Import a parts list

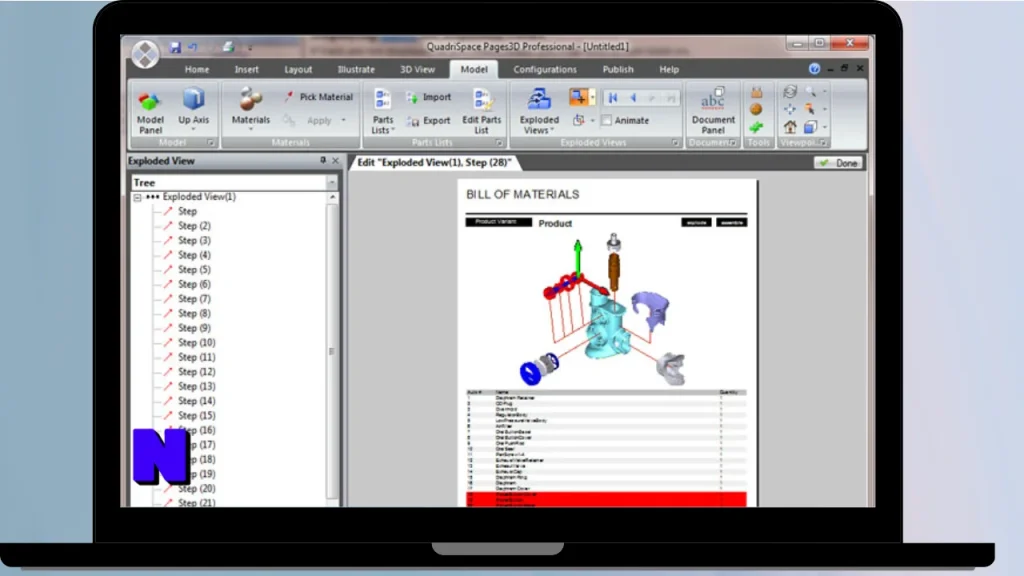(x=428, y=97)
